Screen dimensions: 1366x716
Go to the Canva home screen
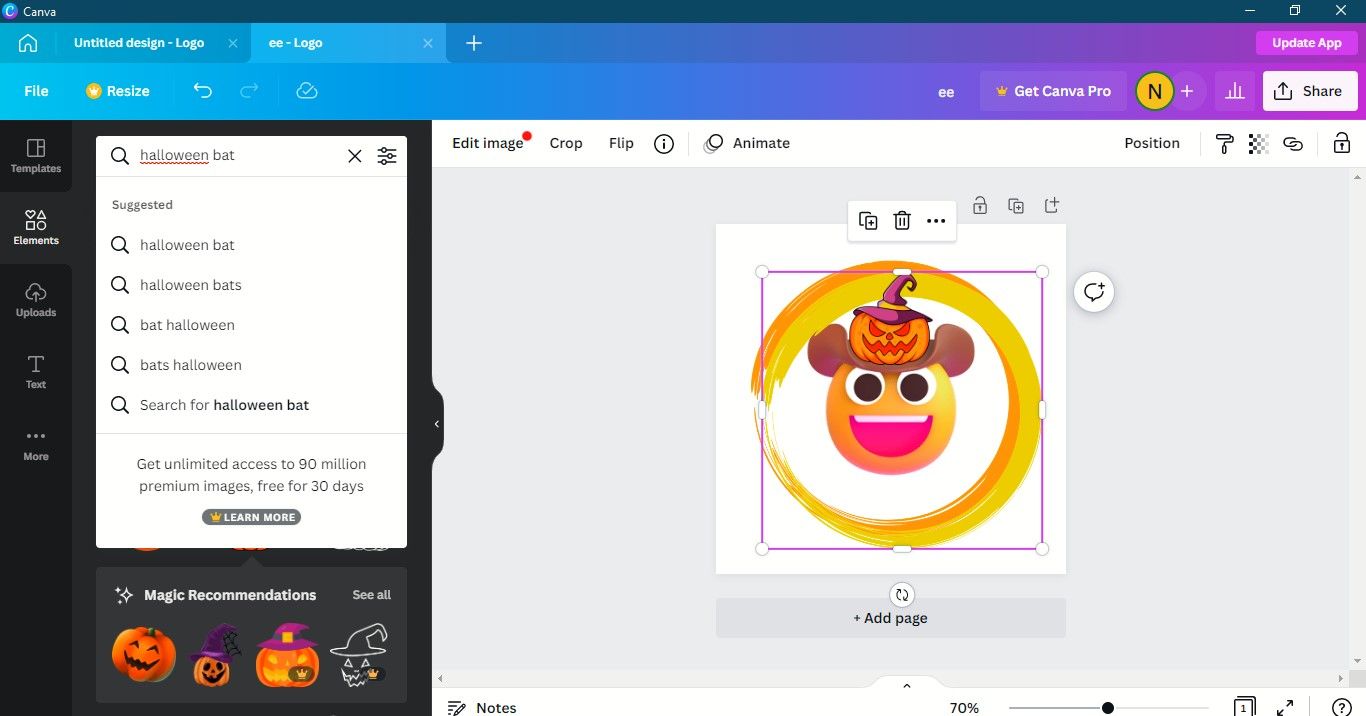click(28, 43)
